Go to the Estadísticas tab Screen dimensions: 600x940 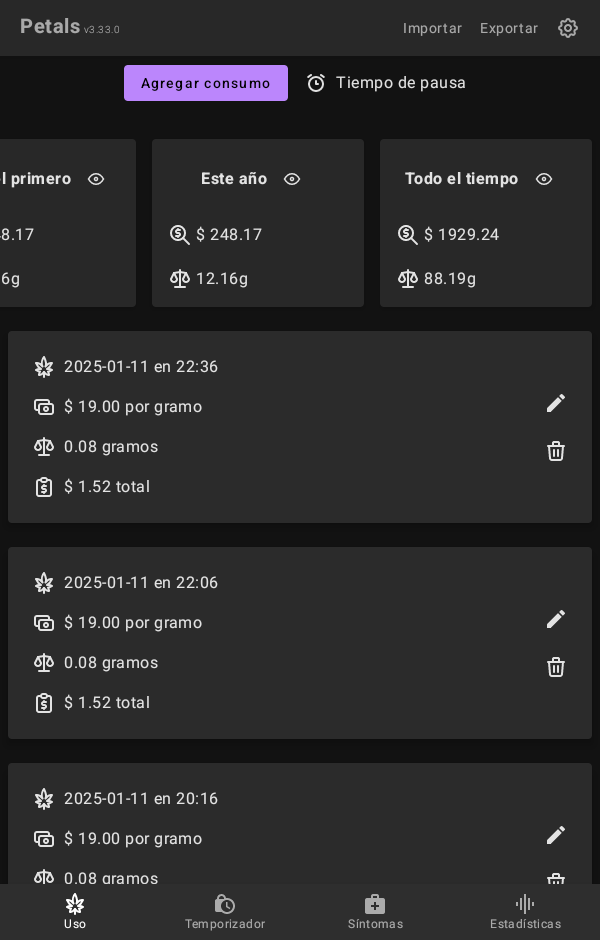pyautogui.click(x=525, y=911)
